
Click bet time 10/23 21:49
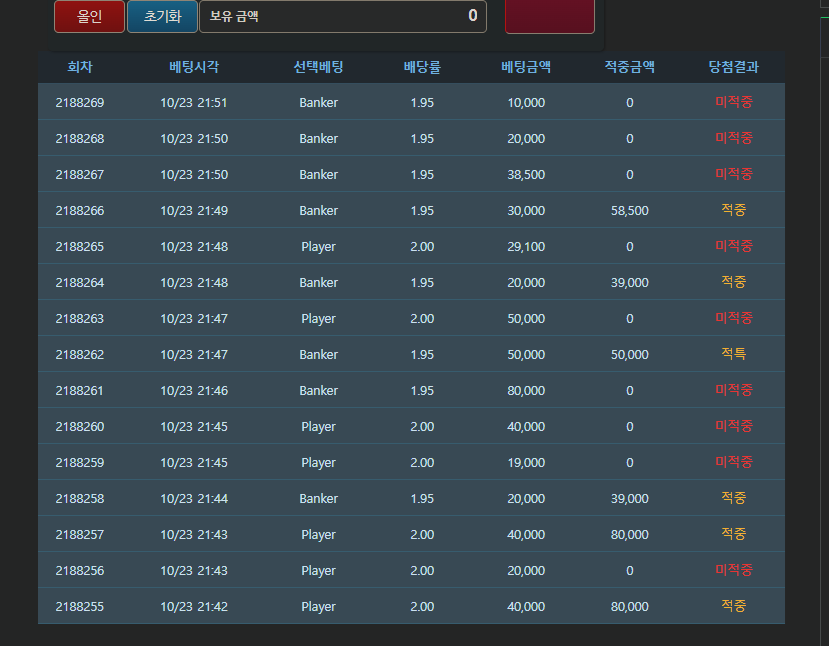[x=194, y=210]
